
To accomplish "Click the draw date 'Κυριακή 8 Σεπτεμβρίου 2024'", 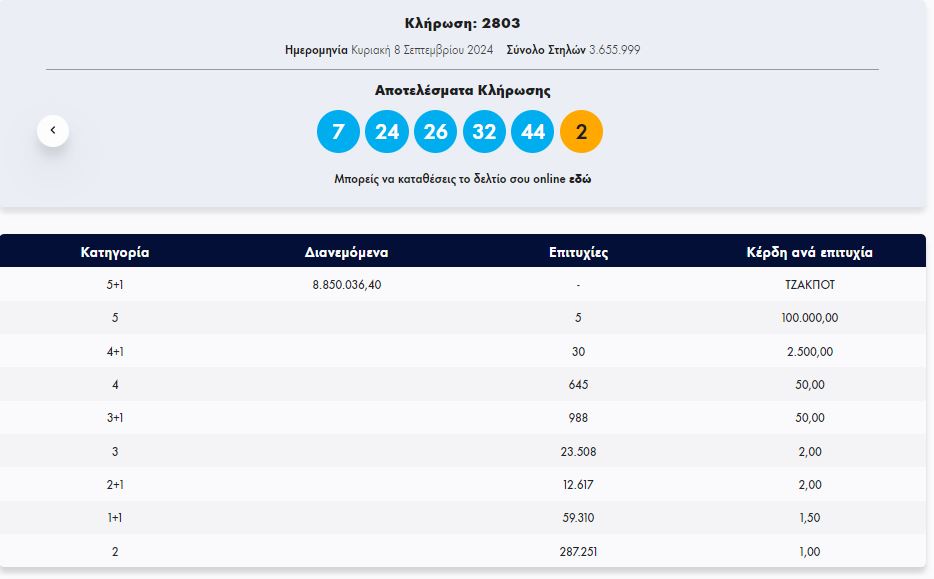I will tap(422, 49).
